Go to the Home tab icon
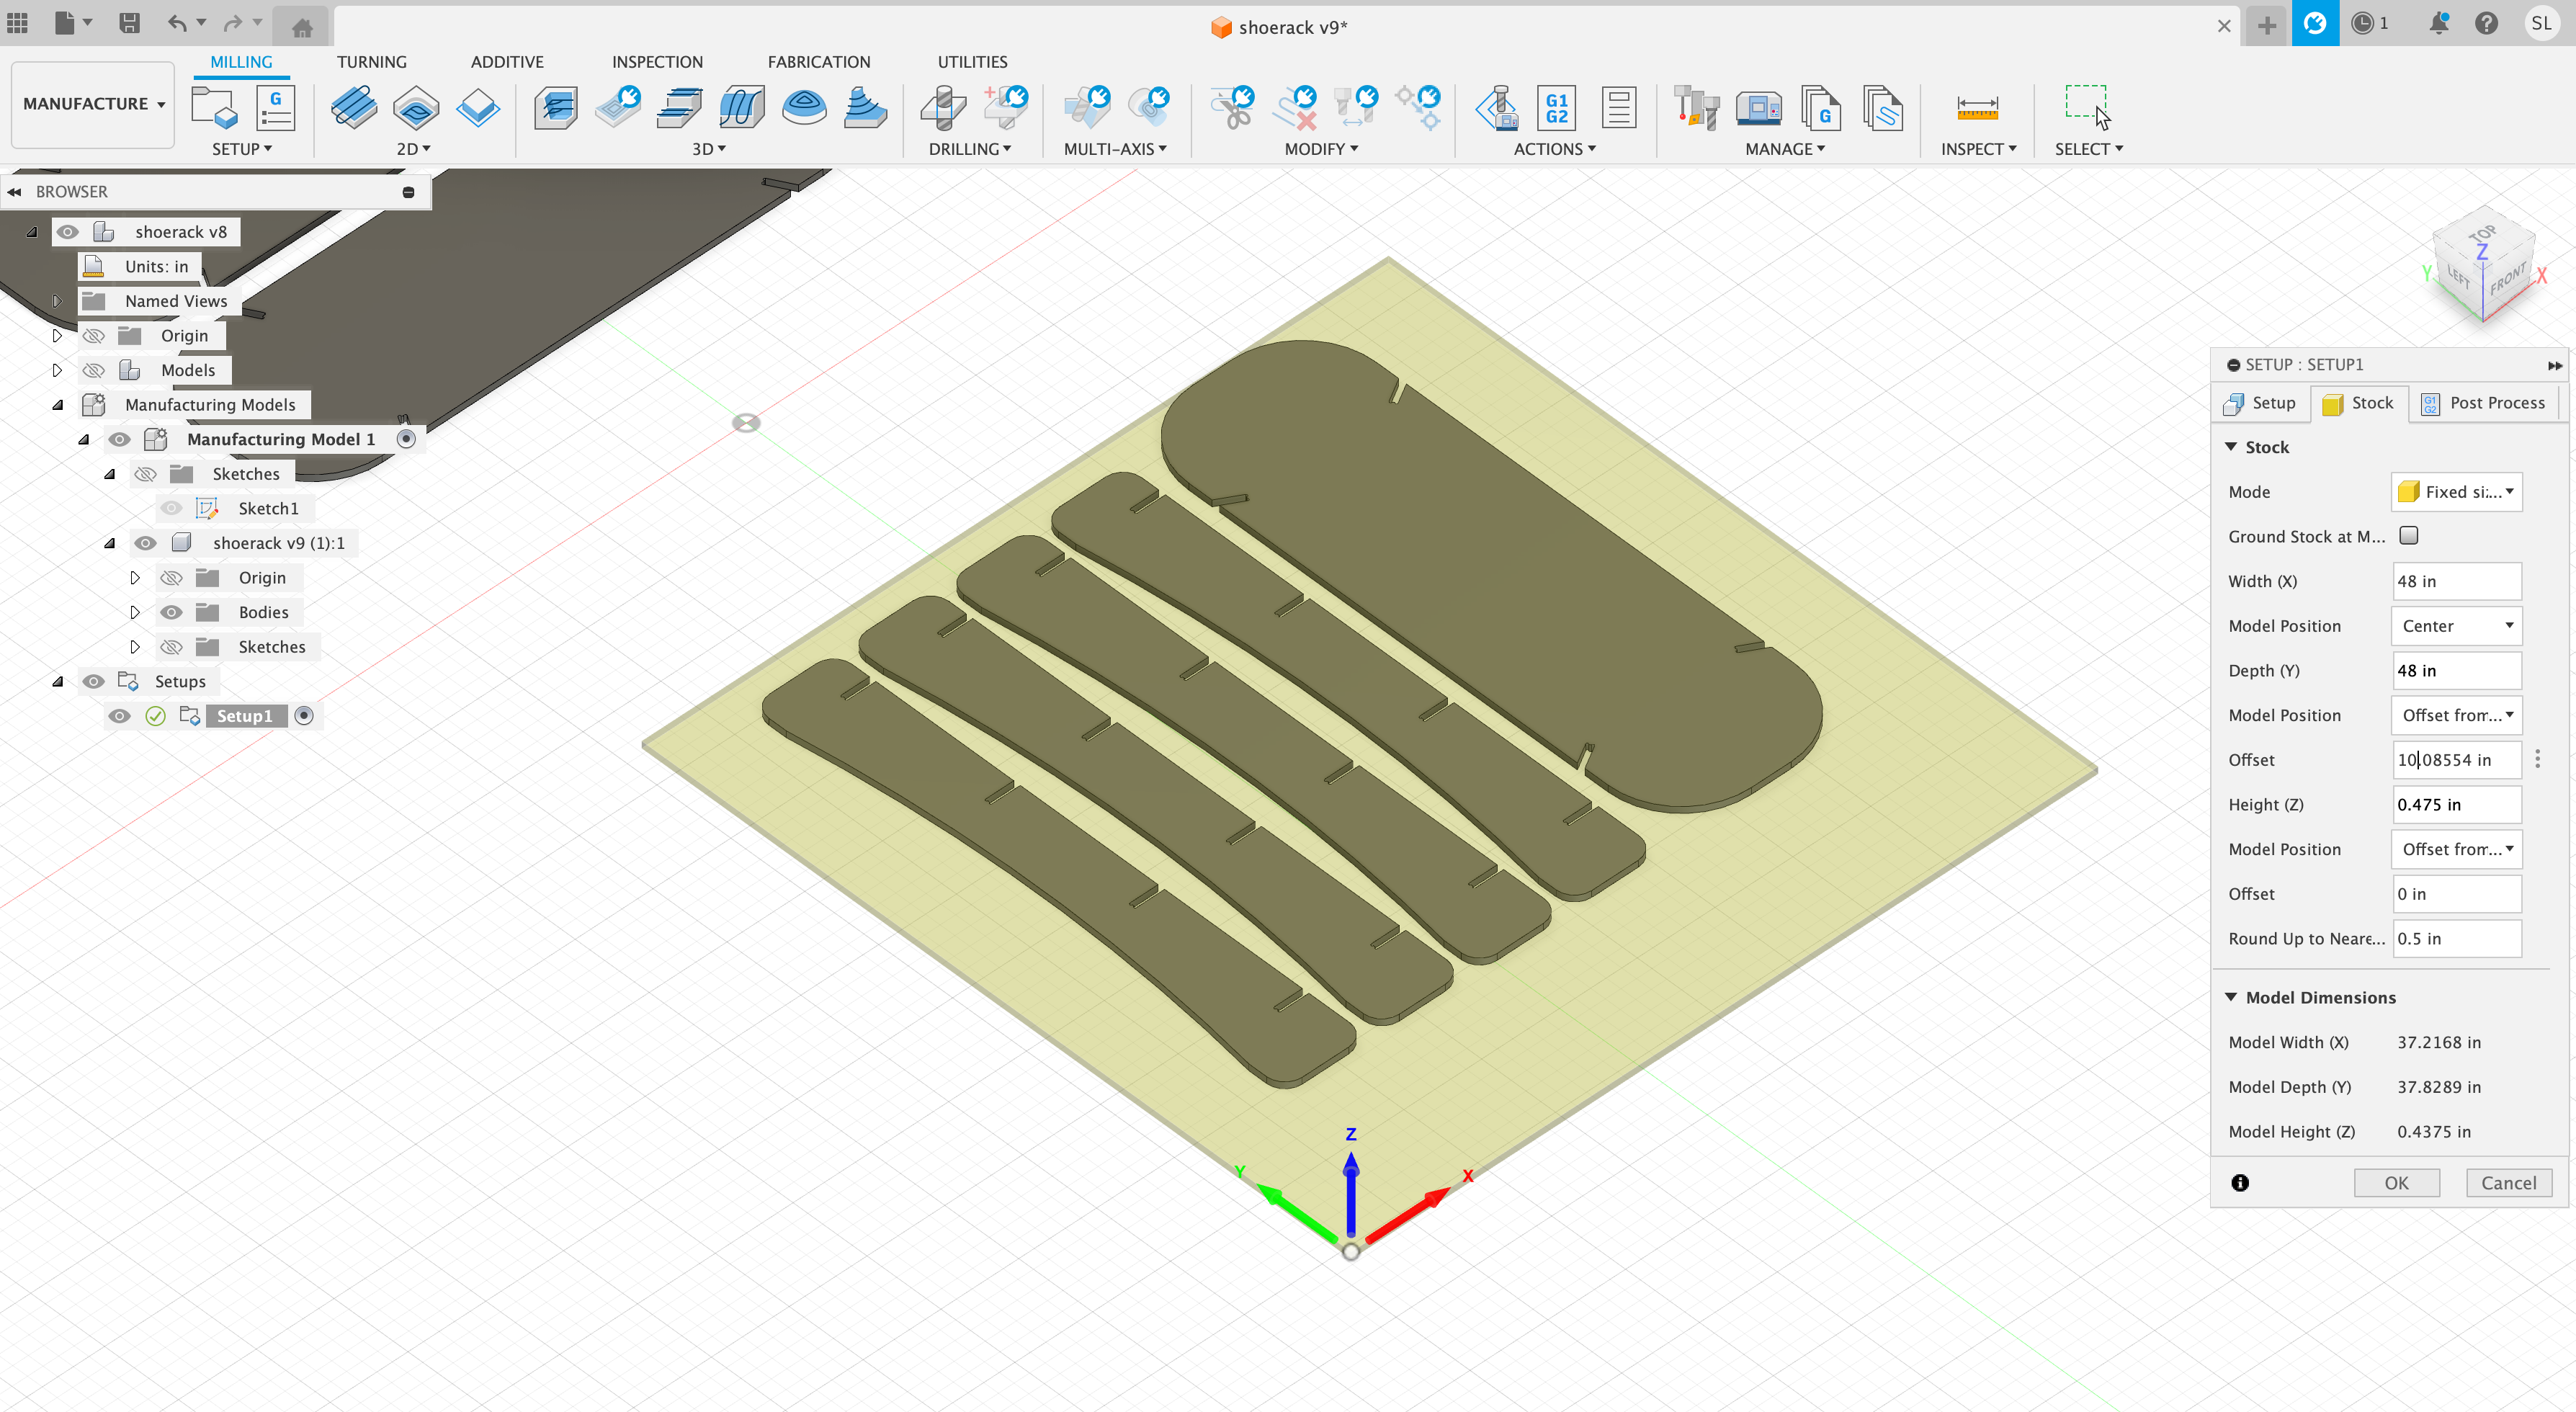Screen dimensions: 2576x1412 coord(302,27)
